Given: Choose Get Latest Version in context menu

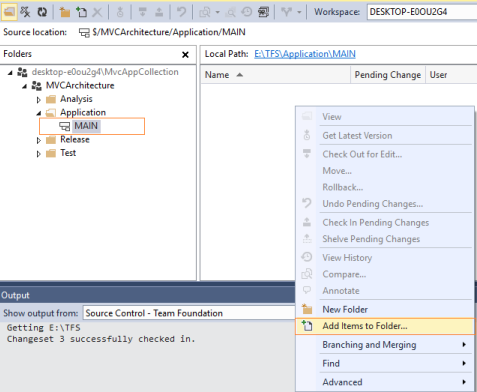Looking at the screenshot, I should coord(385,135).
